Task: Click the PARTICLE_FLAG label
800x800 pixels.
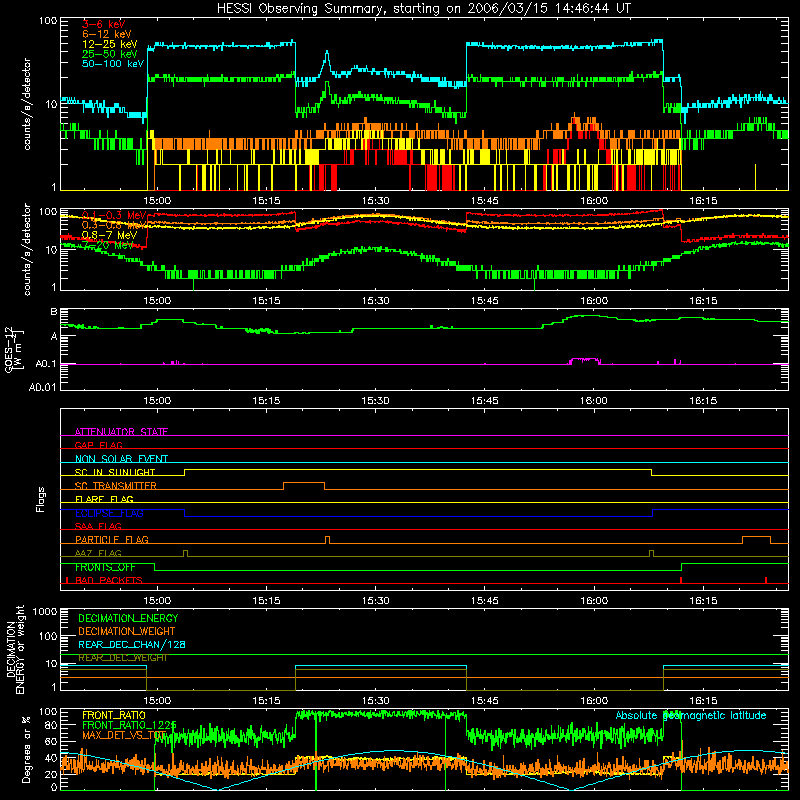Action: (112, 539)
